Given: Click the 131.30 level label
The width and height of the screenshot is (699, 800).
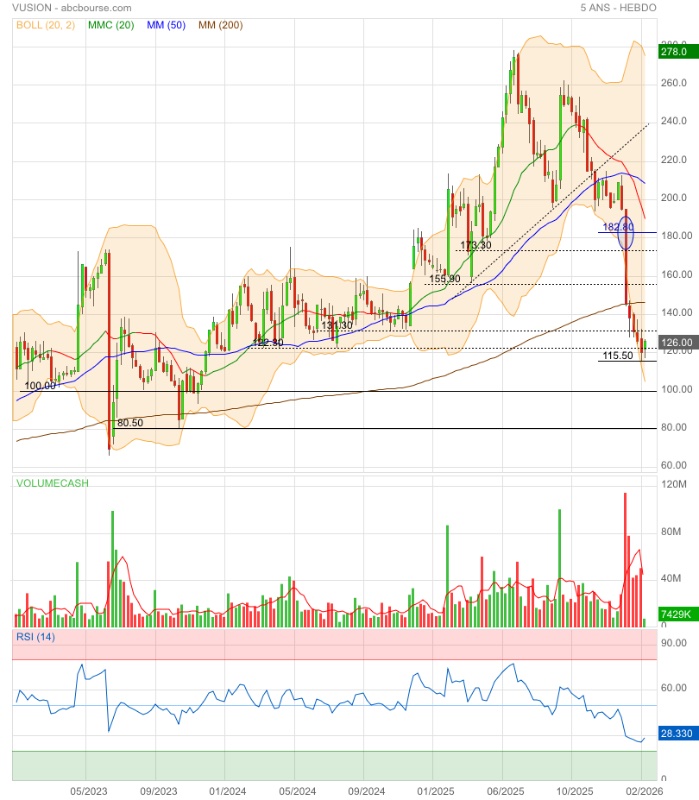Looking at the screenshot, I should pos(337,326).
